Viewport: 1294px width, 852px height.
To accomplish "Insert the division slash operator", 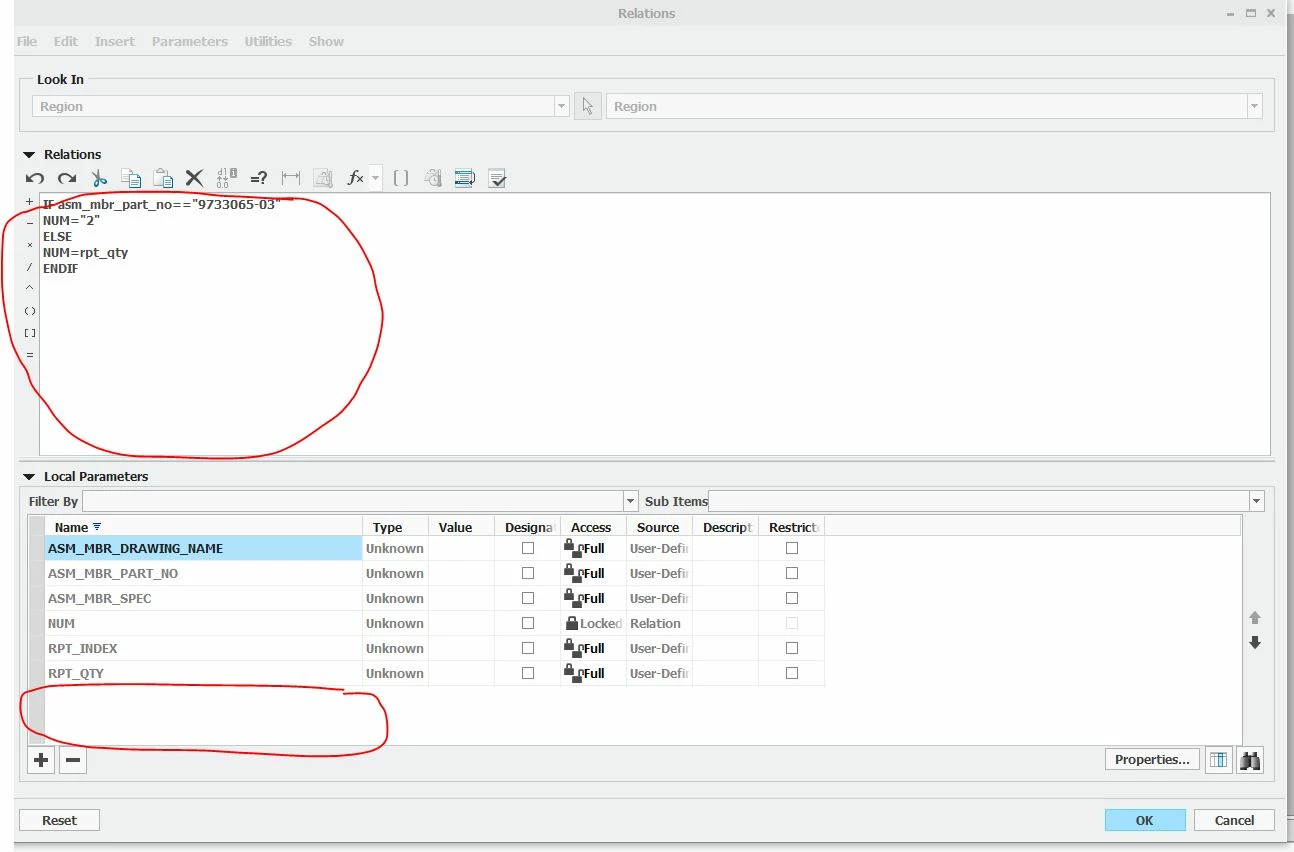I will point(29,267).
